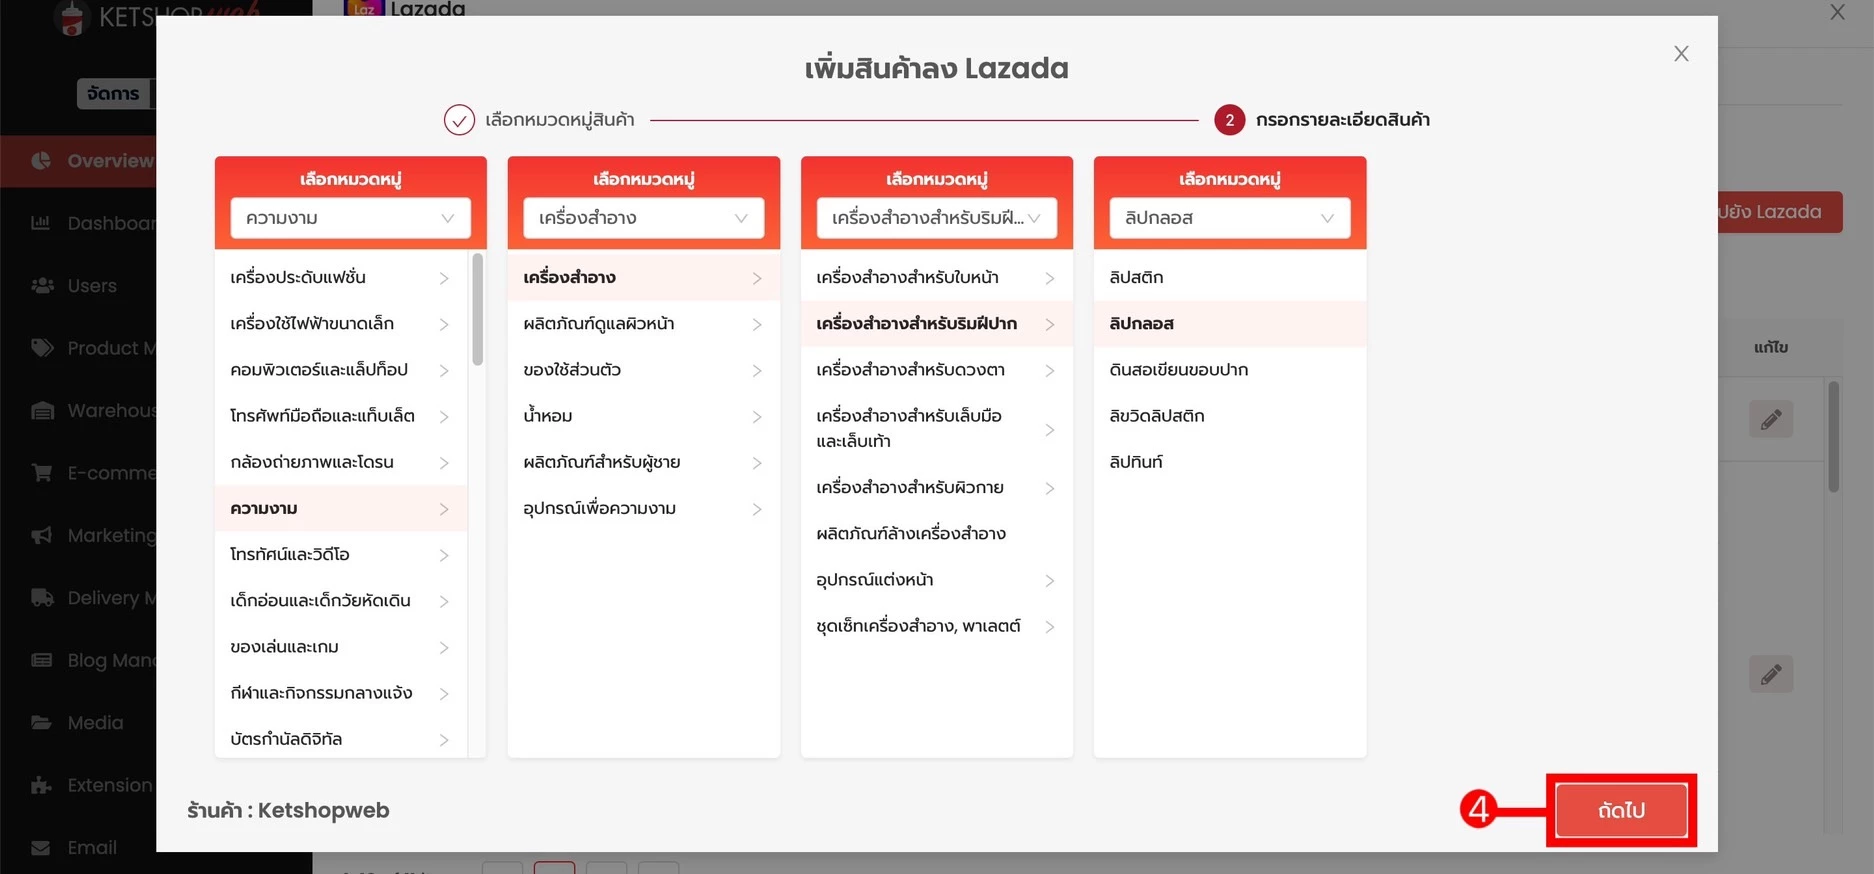
Task: Select ลิปทินท์ product type
Action: pos(1229,462)
